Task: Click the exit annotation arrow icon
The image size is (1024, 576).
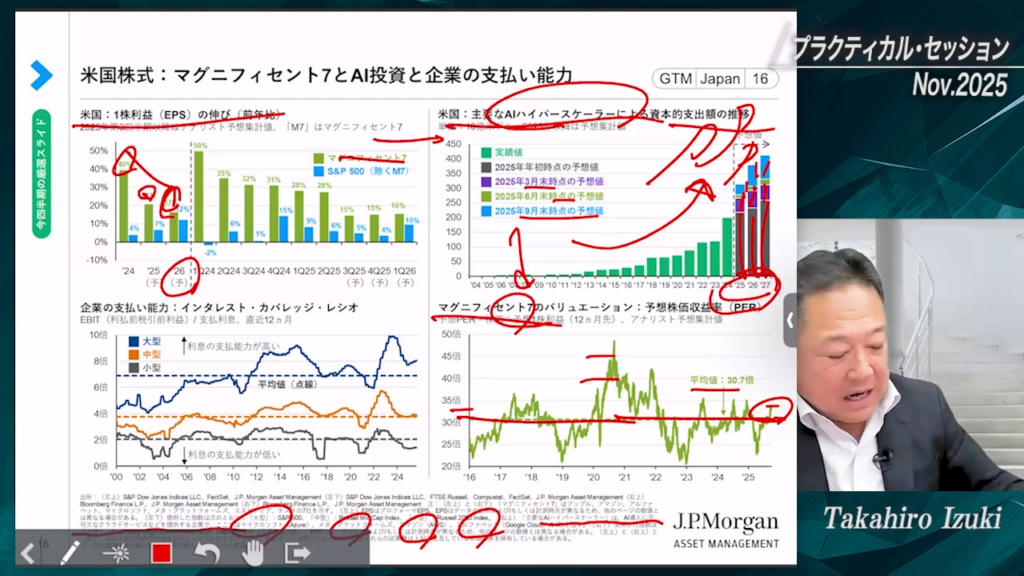Action: pos(298,551)
